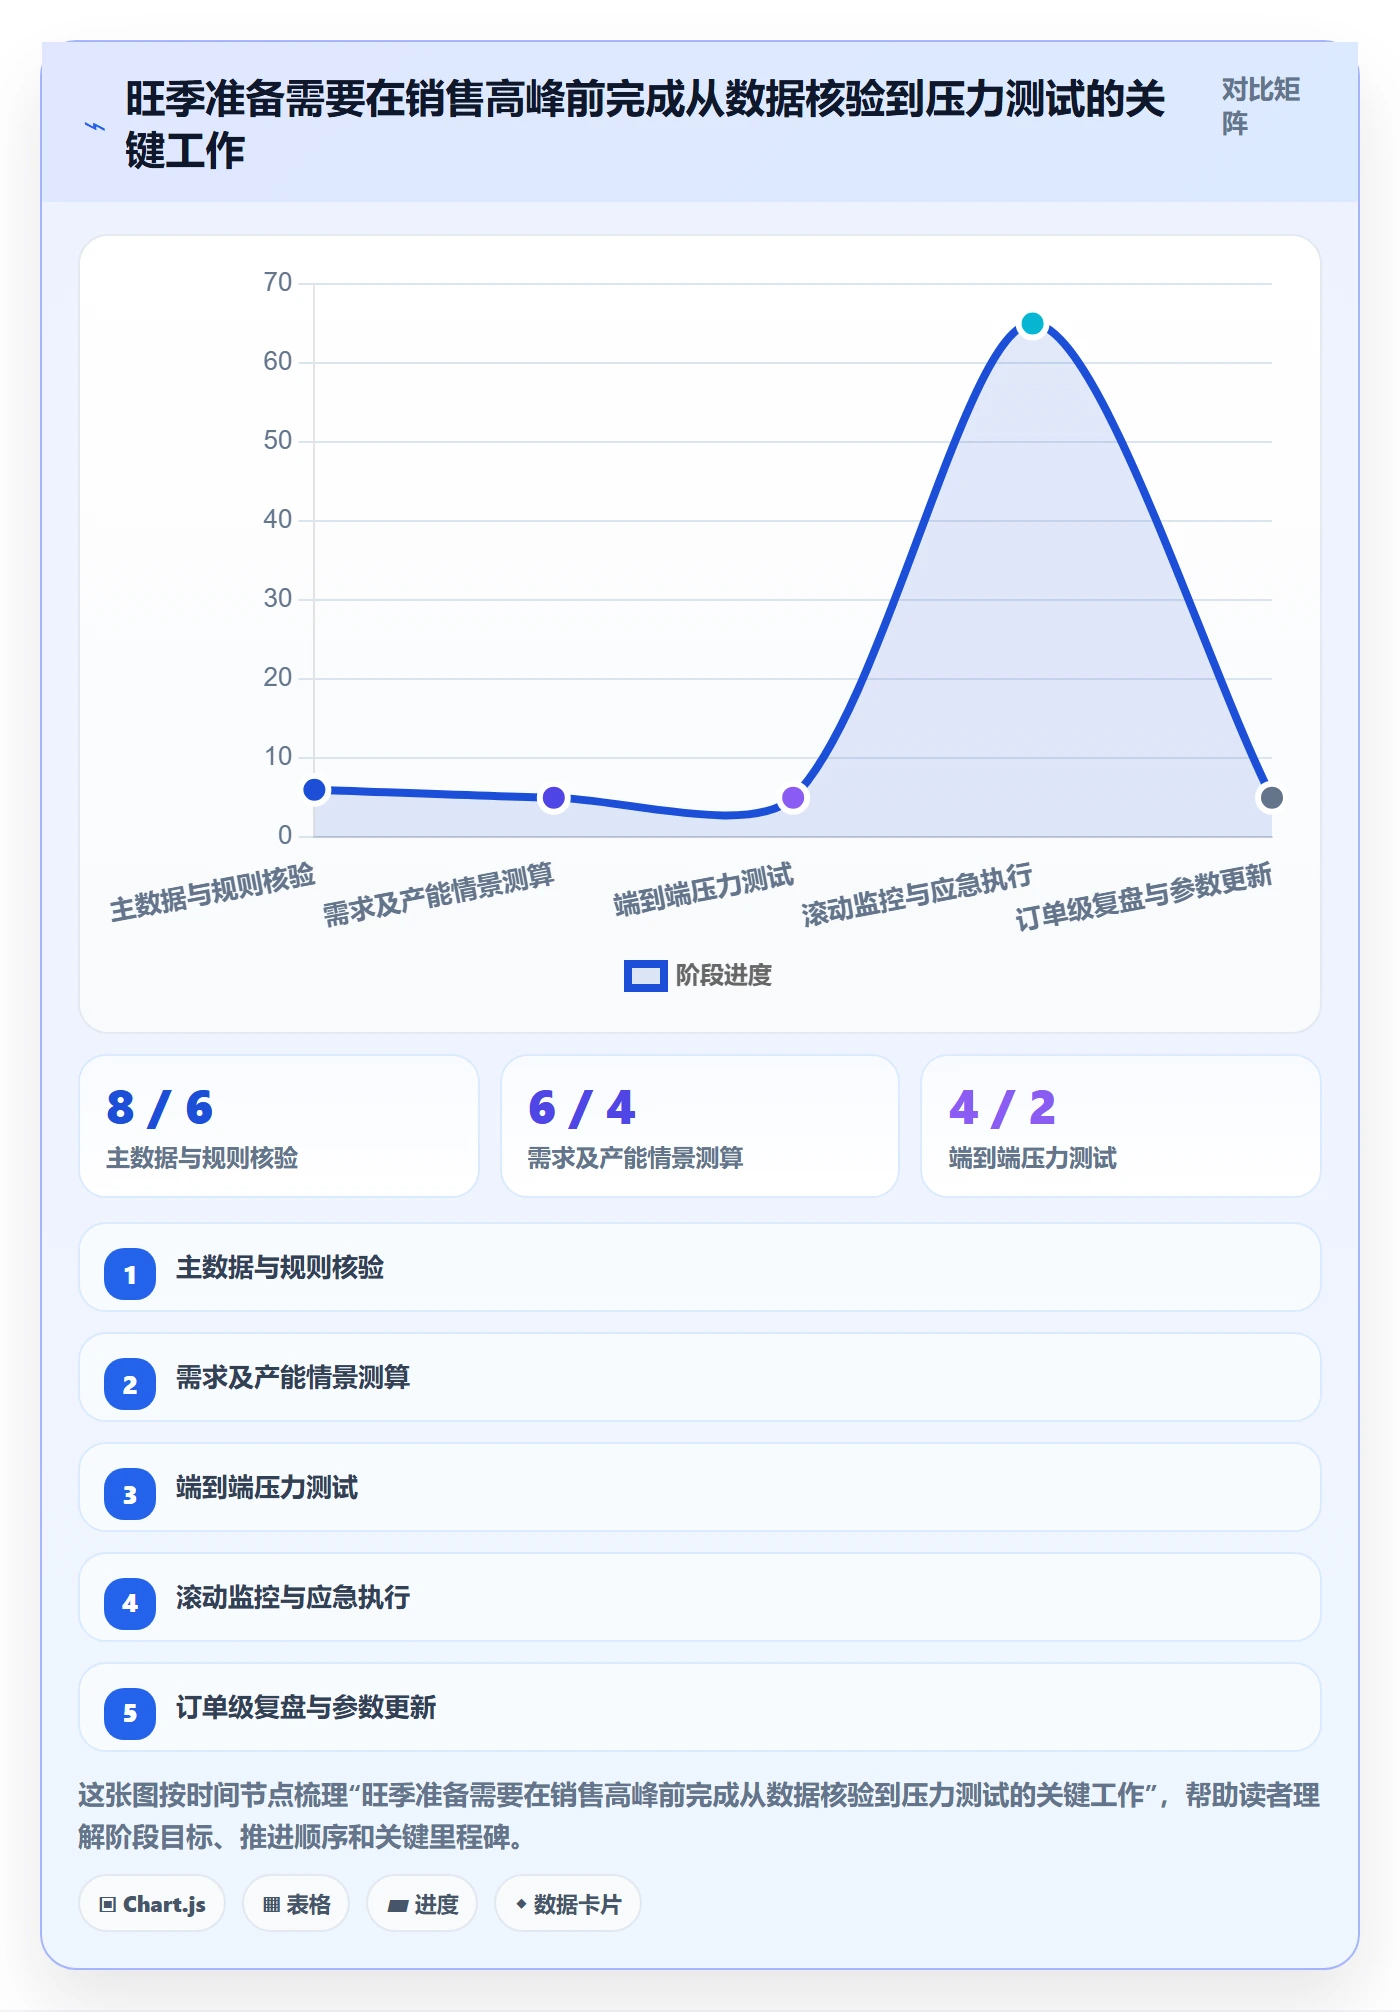The height and width of the screenshot is (2012, 1400).
Task: Click the description paragraph starting with 这张图按时间节点
Action: pyautogui.click(x=699, y=1816)
